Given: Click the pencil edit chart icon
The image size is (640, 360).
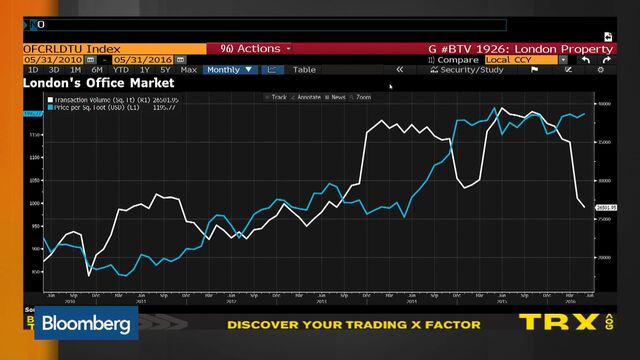Looking at the screenshot, I should (x=568, y=70).
